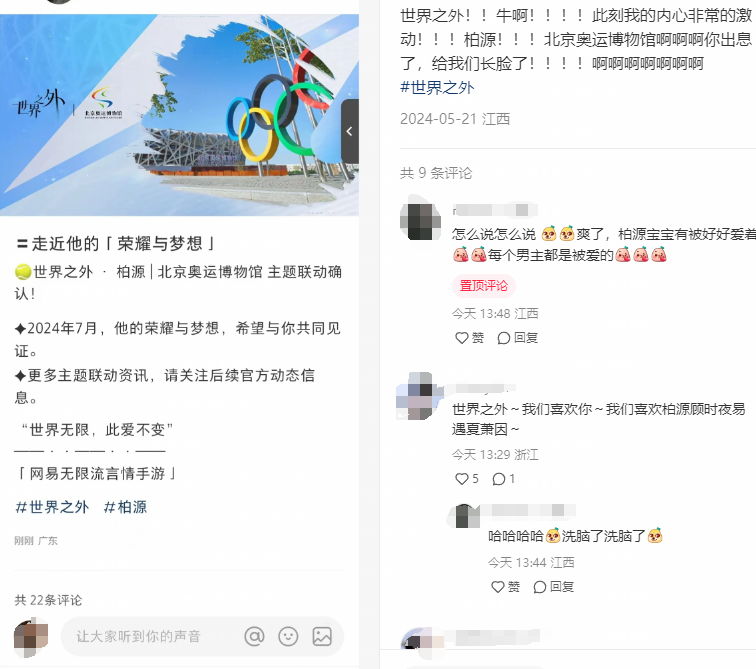Like the comment with 5 likes
The image size is (756, 669).
467,479
